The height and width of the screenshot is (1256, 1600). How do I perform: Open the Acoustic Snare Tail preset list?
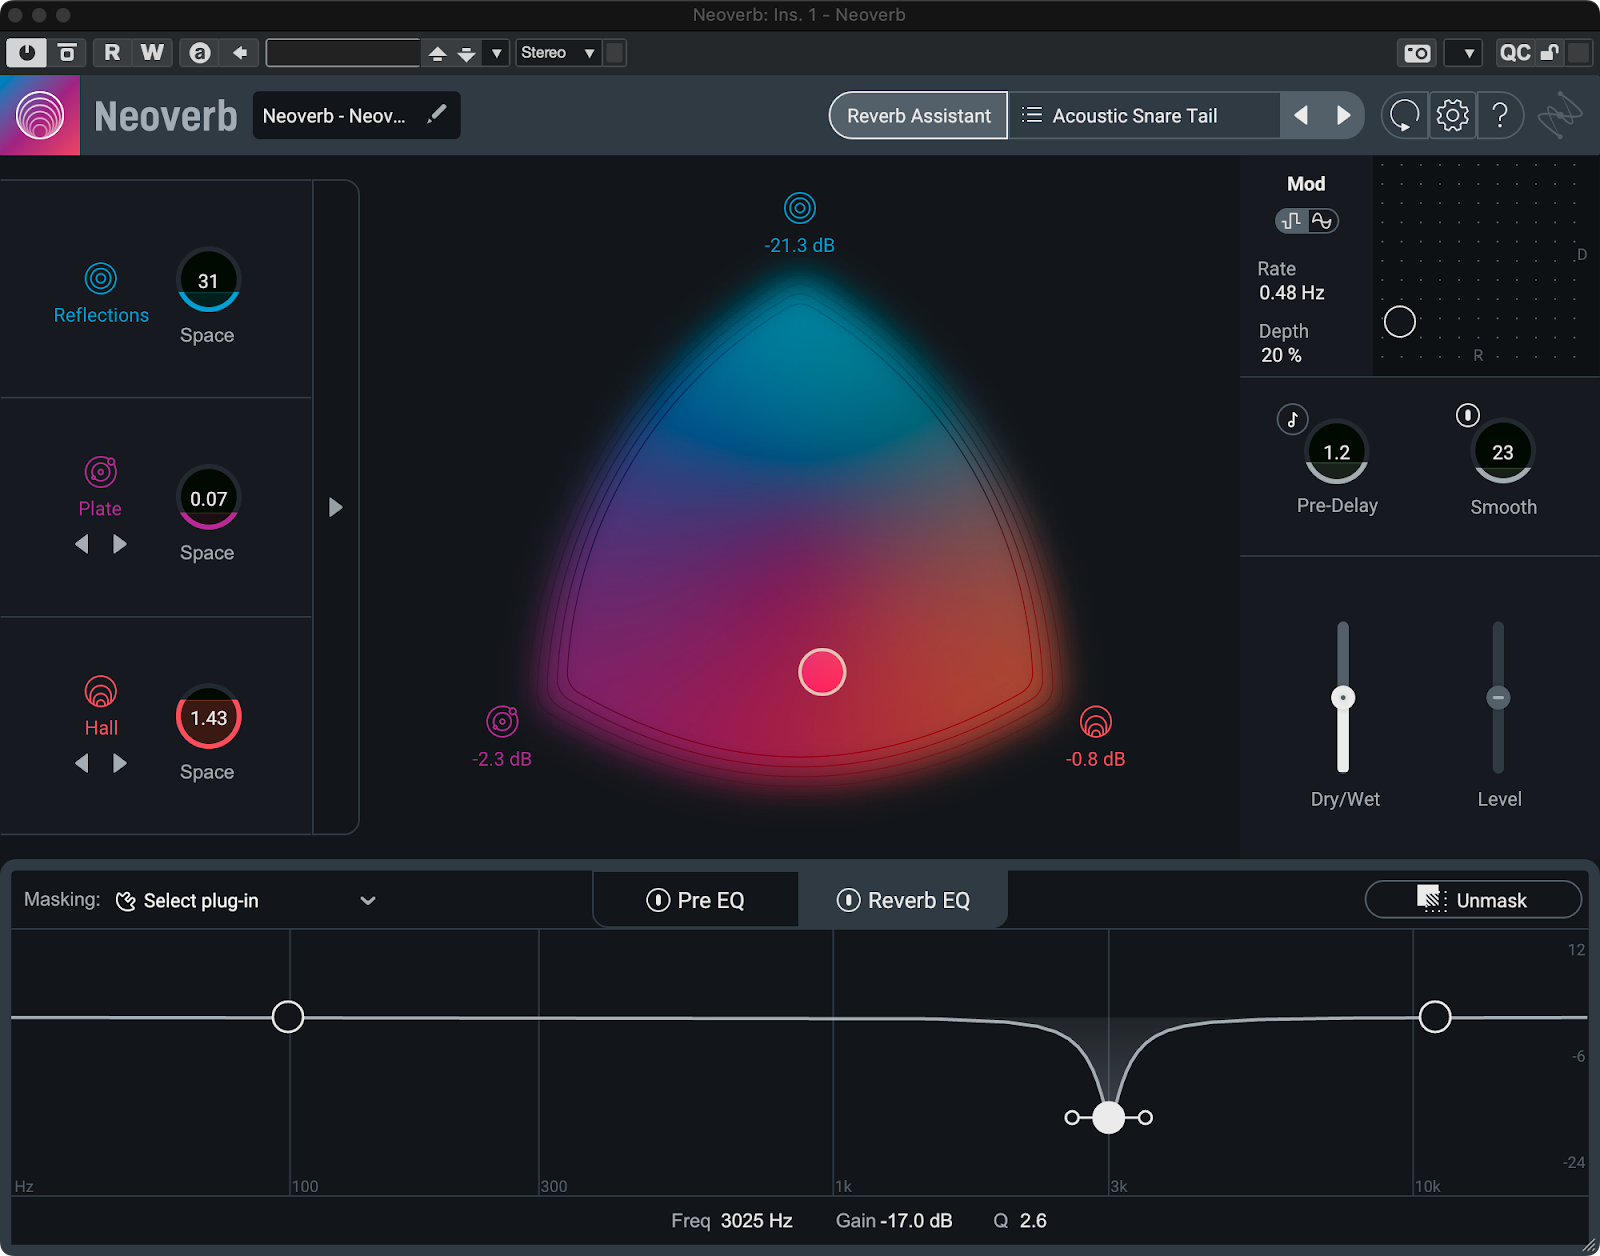[x=1134, y=116]
